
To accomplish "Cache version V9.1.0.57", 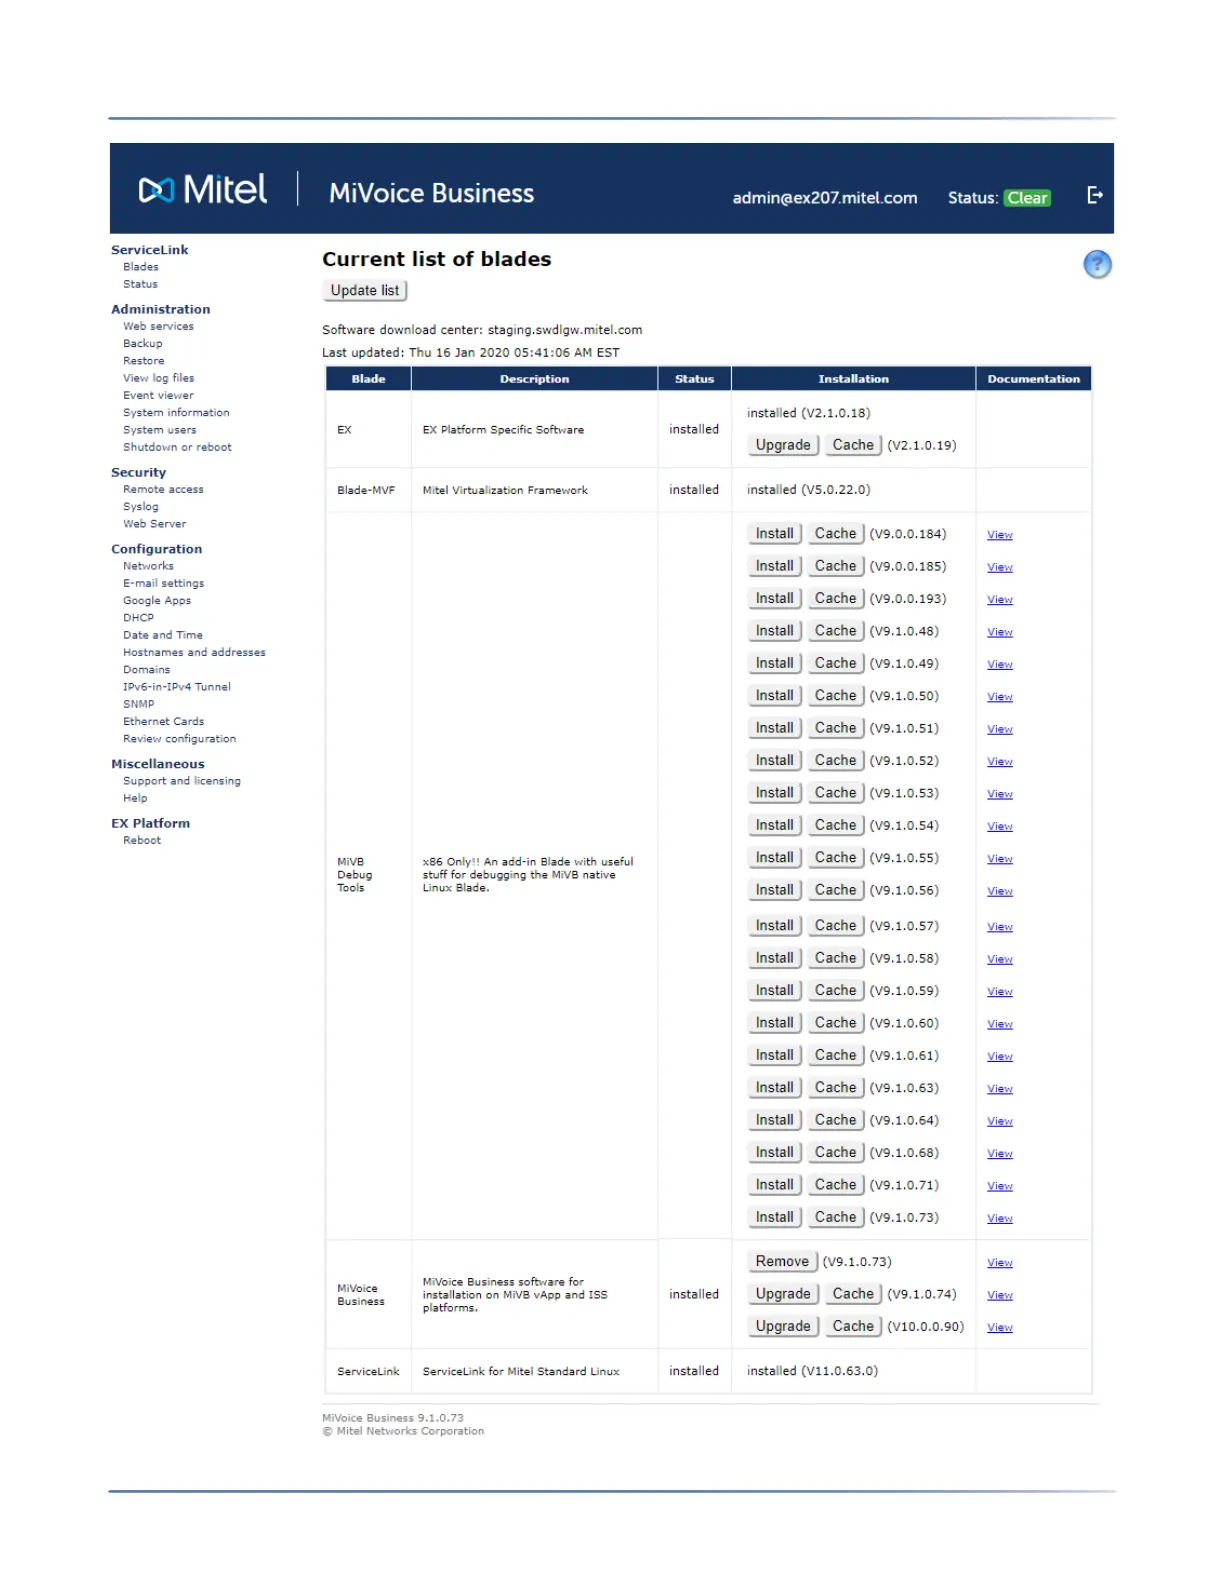I will pyautogui.click(x=835, y=926).
